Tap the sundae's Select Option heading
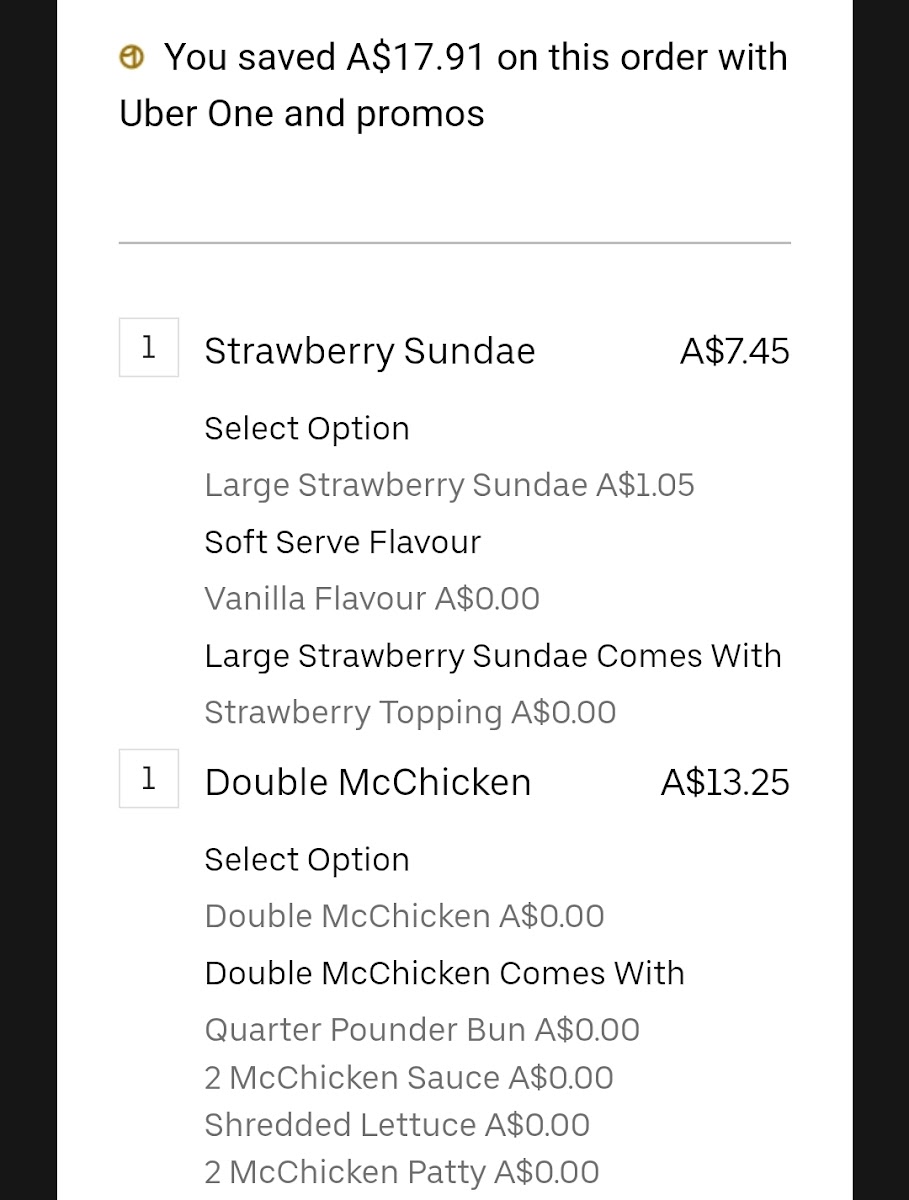Viewport: 909px width, 1200px height. [x=307, y=429]
